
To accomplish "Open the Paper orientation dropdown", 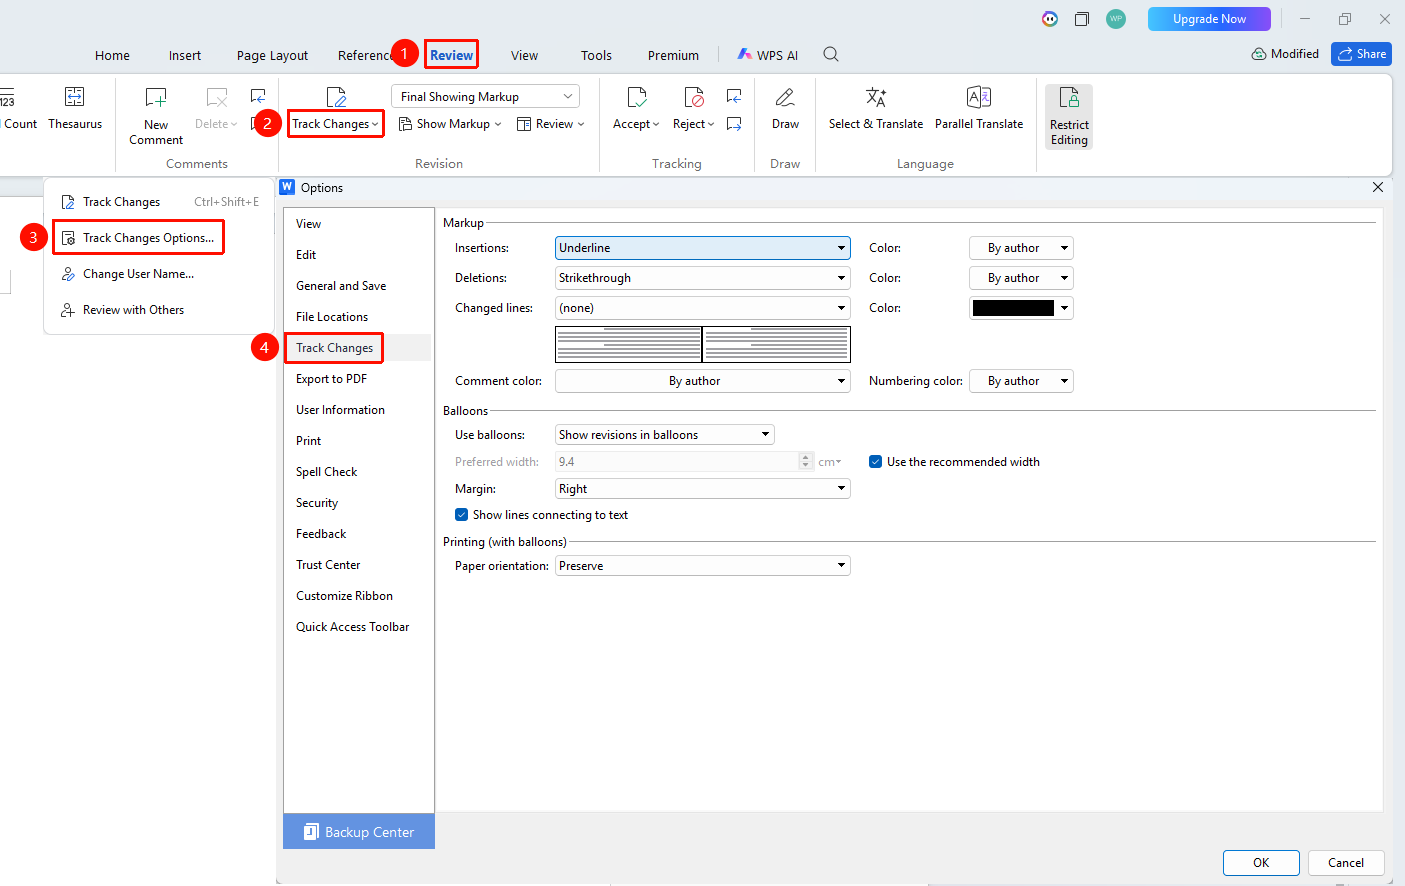I will tap(703, 566).
